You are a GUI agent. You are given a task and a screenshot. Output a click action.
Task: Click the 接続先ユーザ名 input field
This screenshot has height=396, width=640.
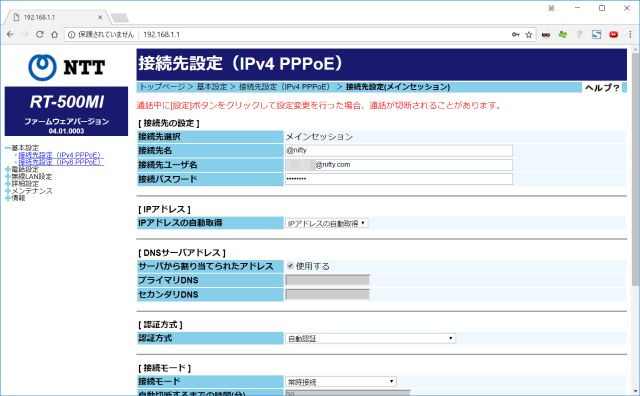tap(399, 165)
